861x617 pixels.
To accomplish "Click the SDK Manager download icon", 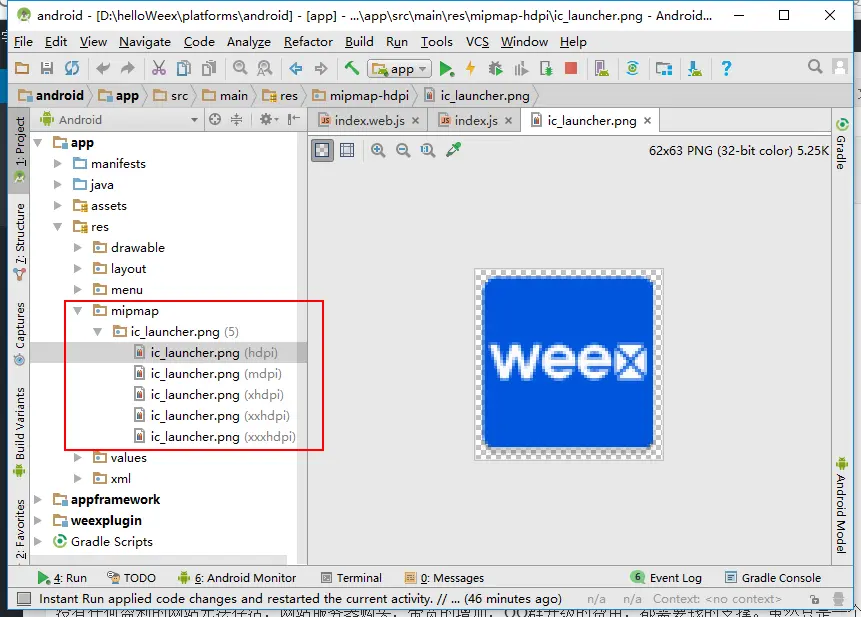I will pos(695,69).
